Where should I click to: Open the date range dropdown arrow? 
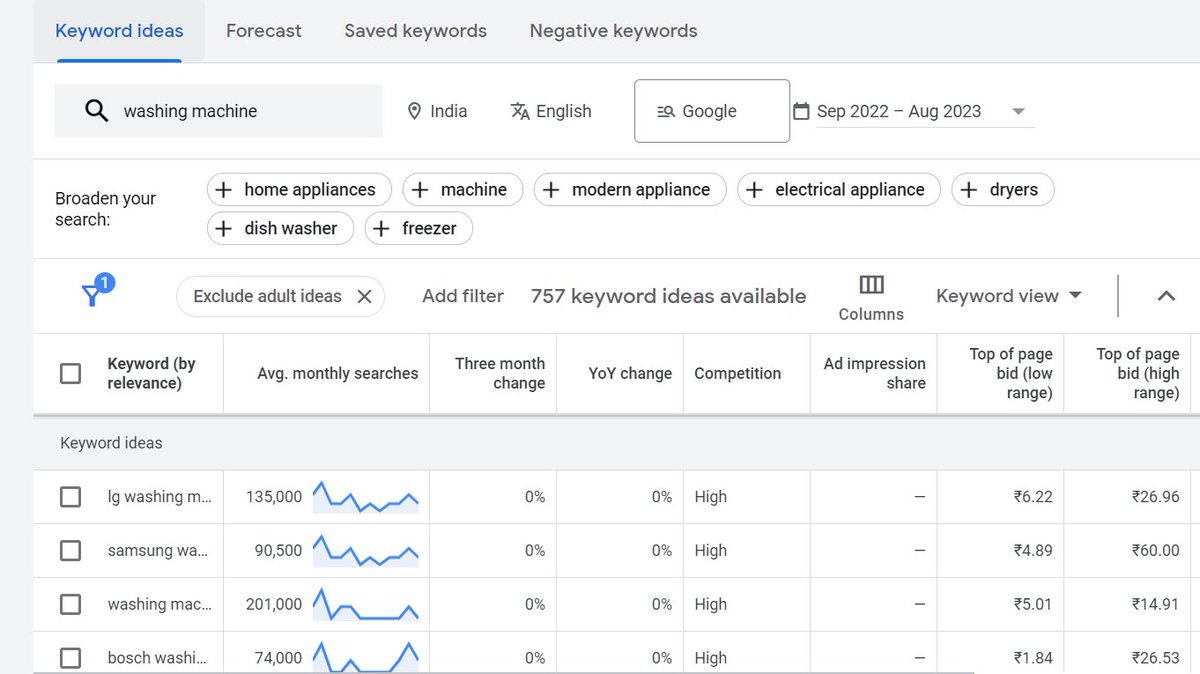tap(1018, 112)
